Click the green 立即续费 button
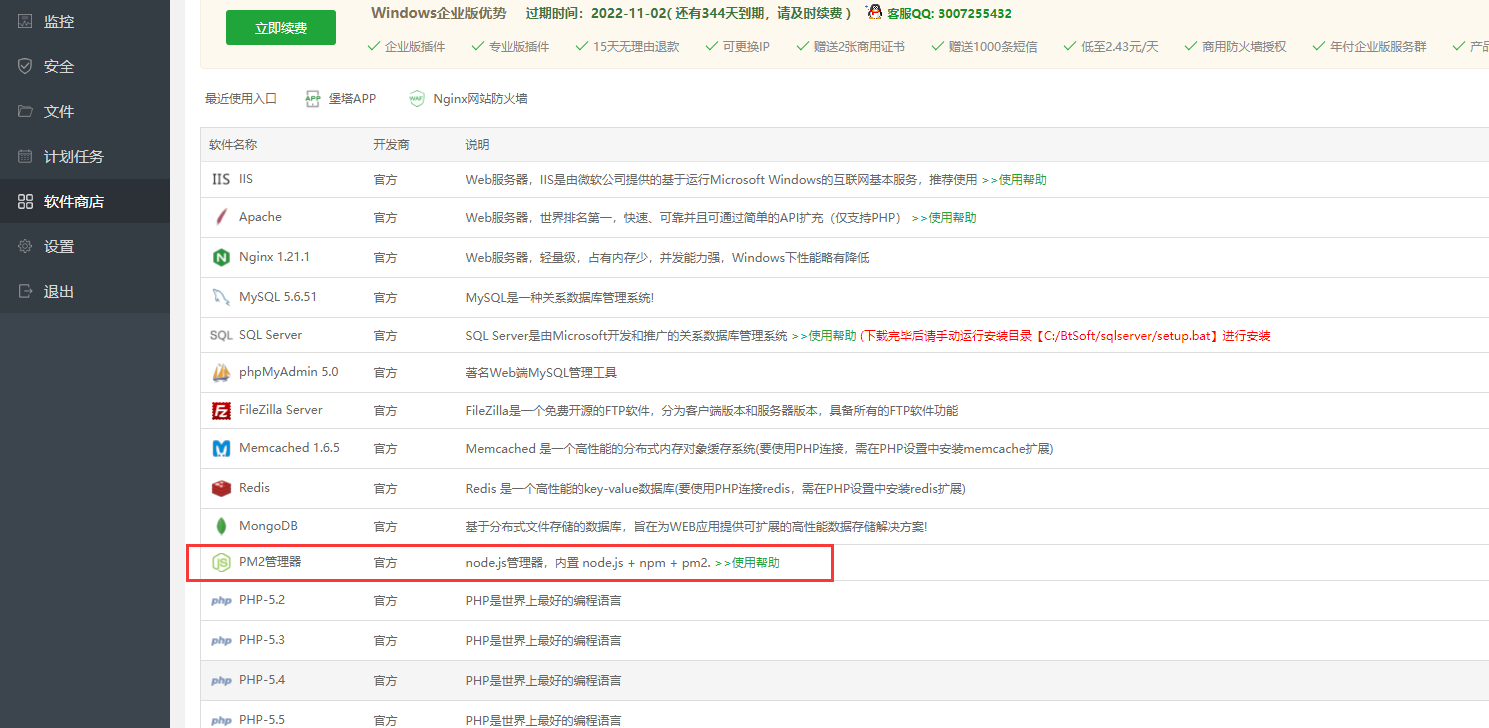Viewport: 1489px width, 728px height. (x=281, y=28)
